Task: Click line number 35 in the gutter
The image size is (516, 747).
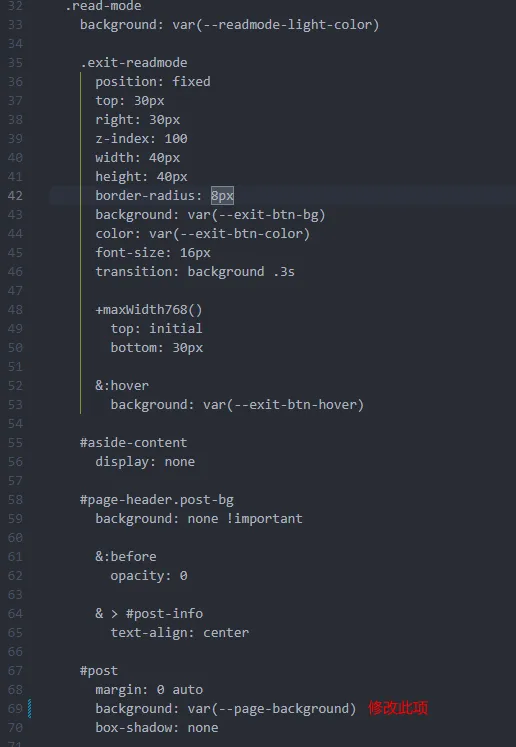Action: click(15, 63)
